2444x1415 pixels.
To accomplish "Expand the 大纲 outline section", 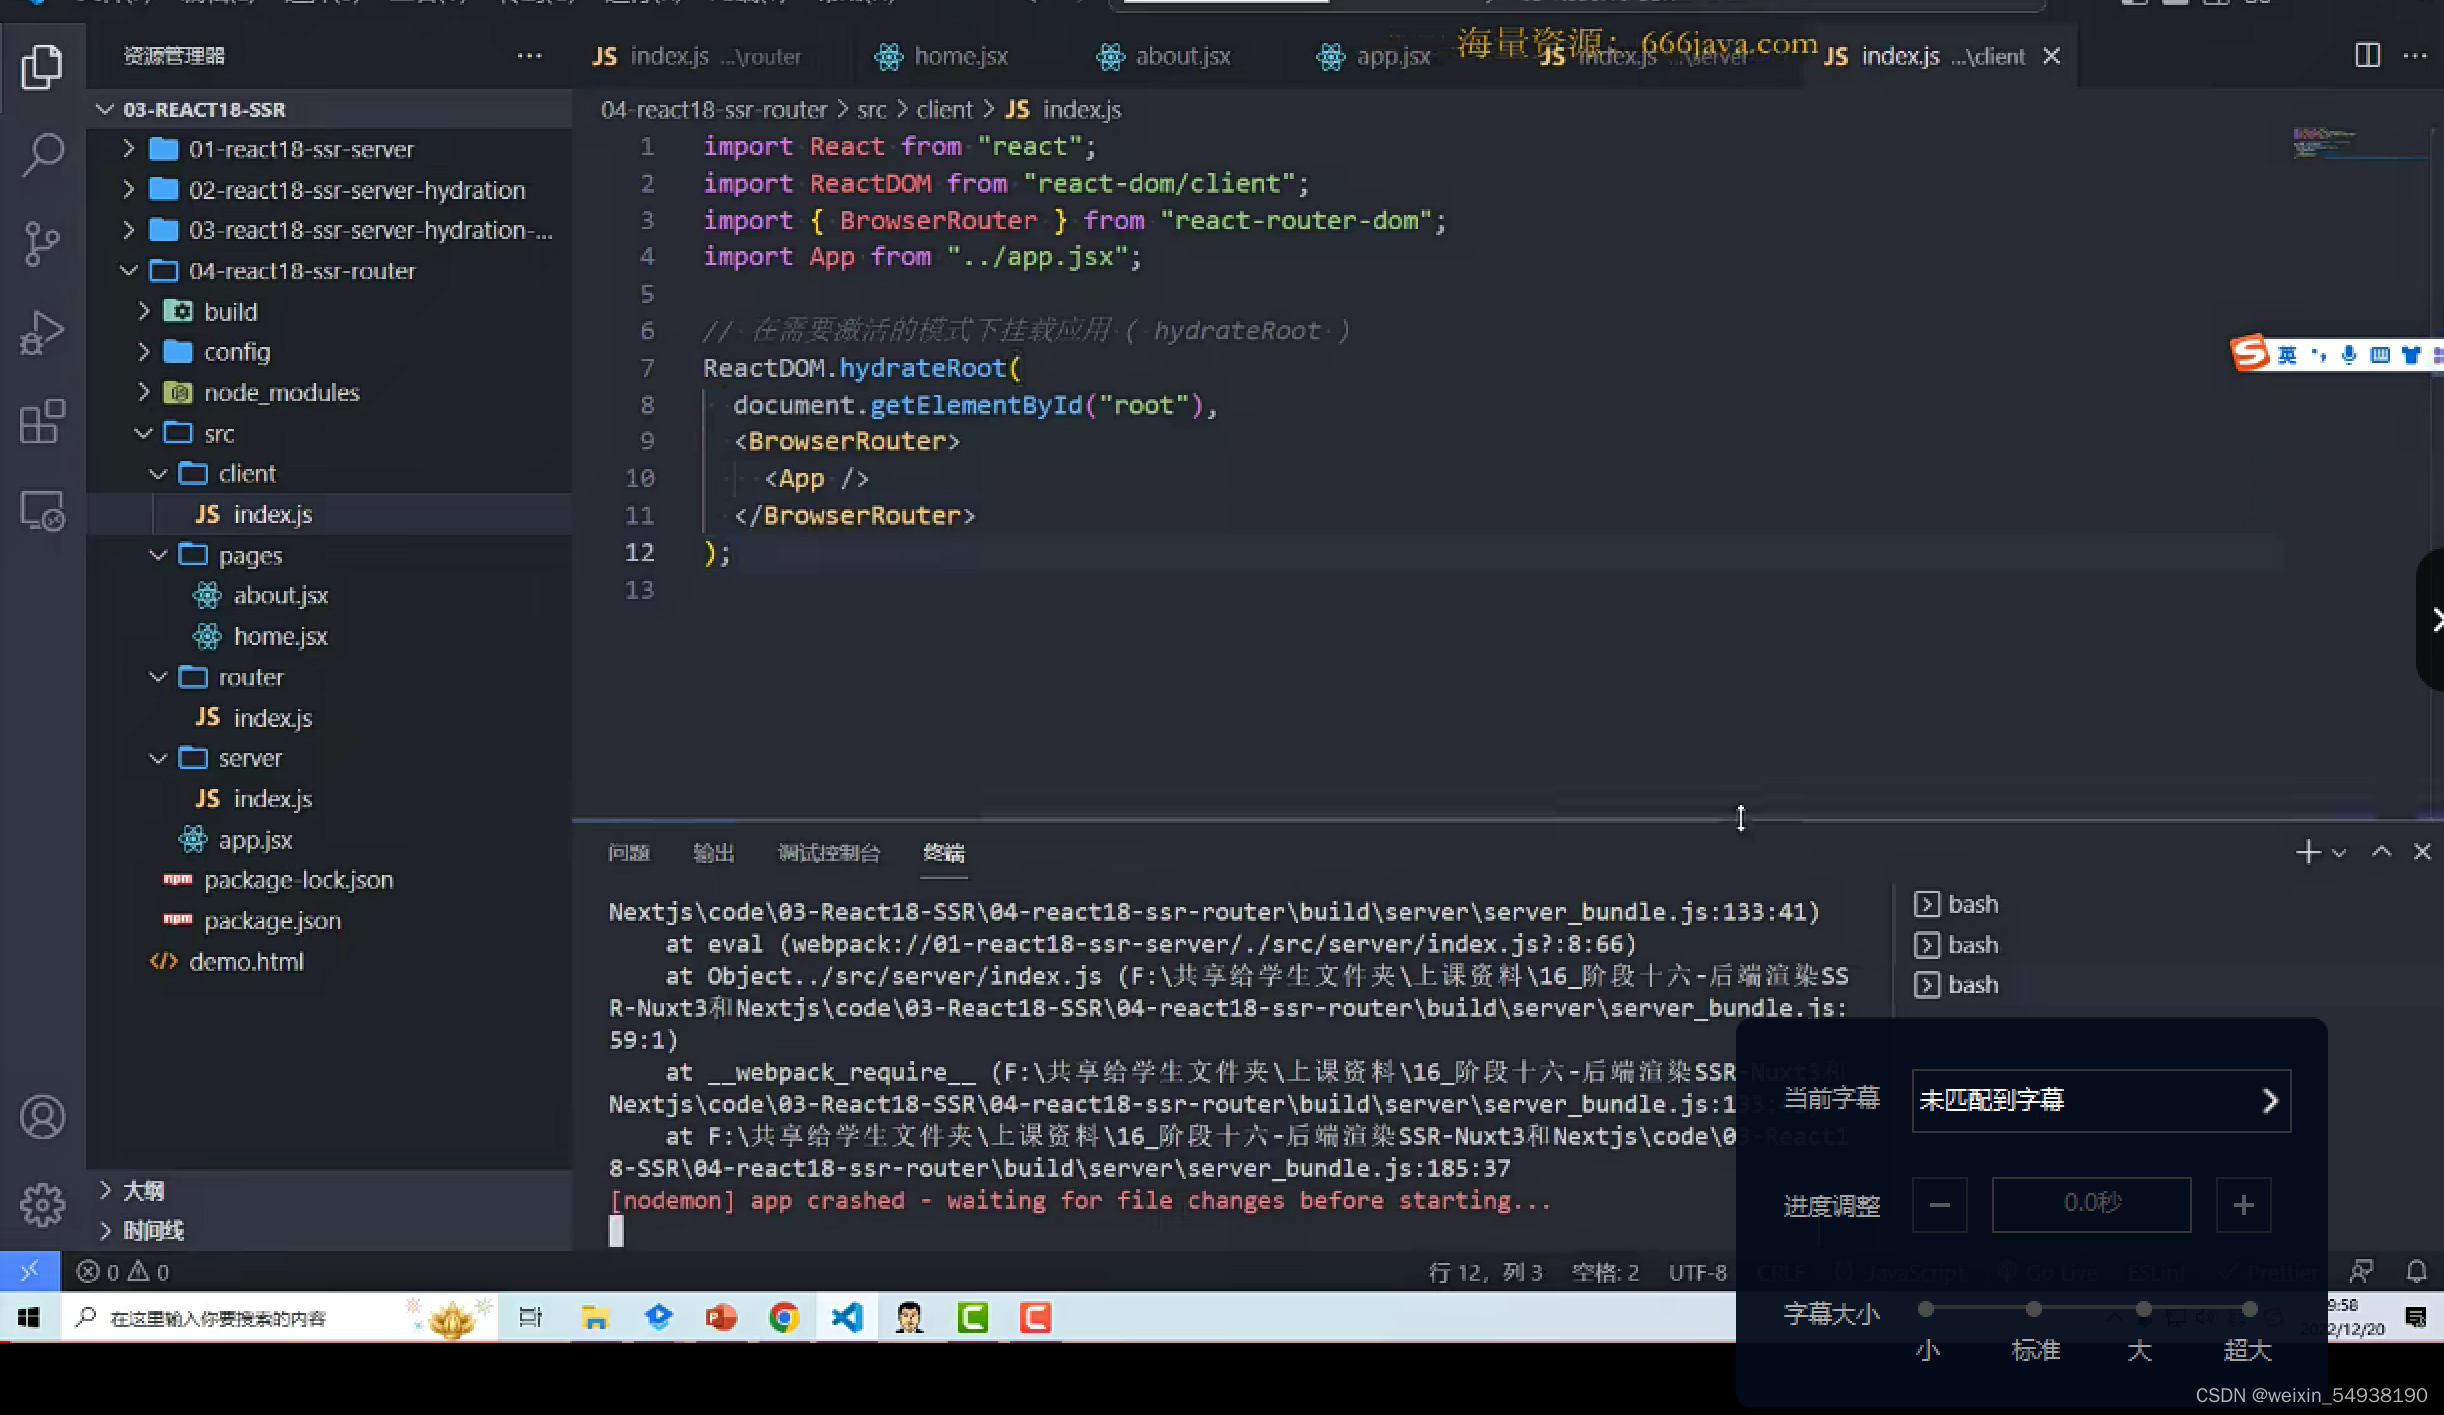I will click(x=143, y=1190).
